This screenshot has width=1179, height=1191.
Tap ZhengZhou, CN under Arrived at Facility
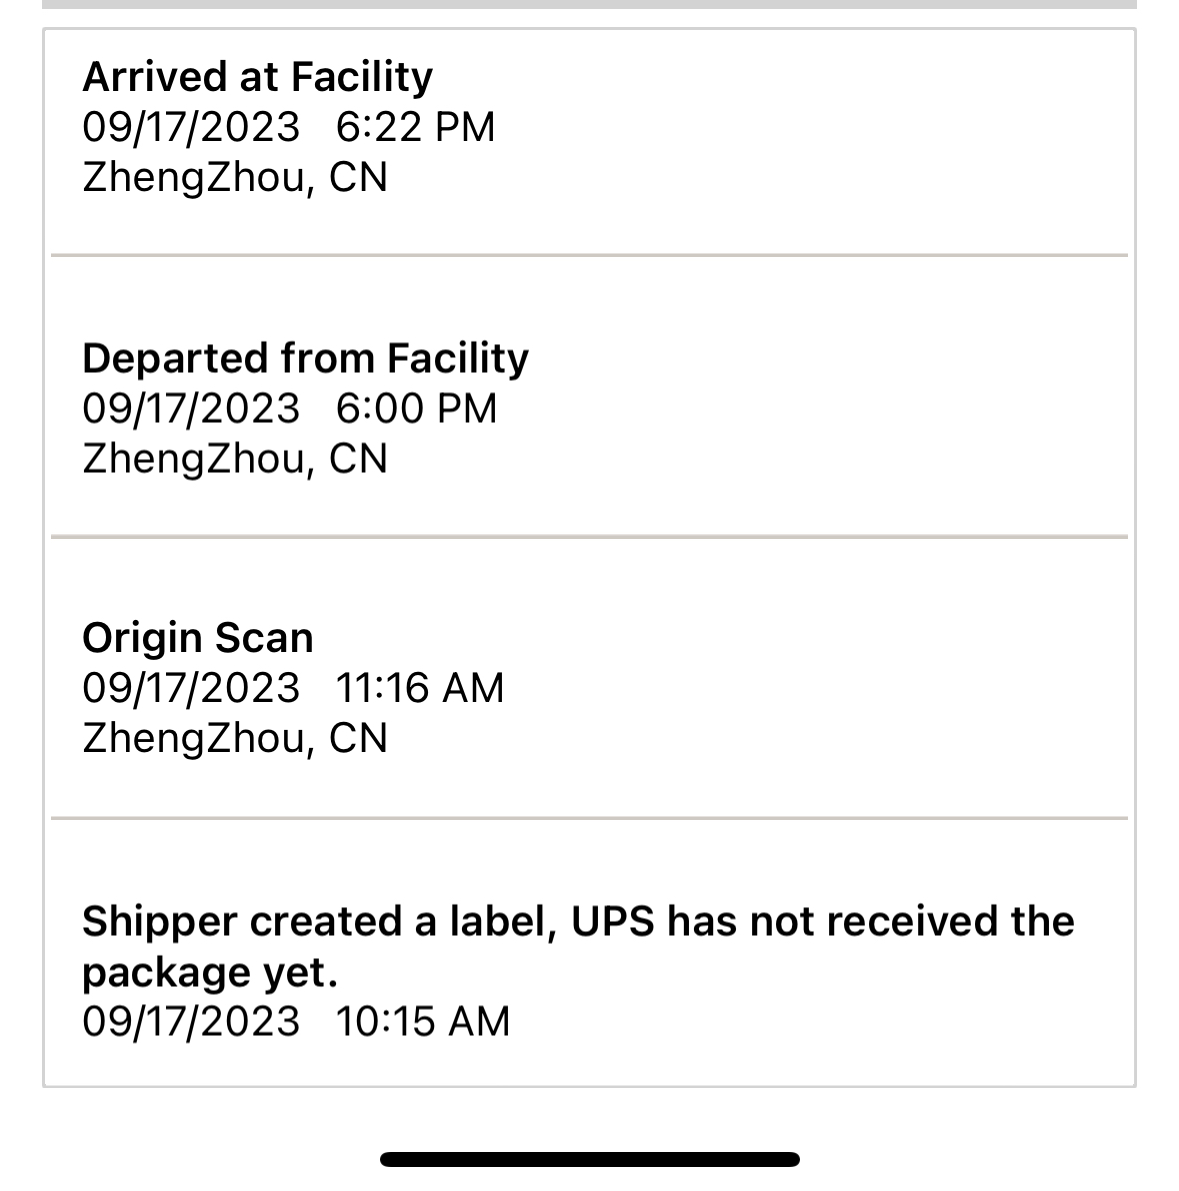pos(234,177)
